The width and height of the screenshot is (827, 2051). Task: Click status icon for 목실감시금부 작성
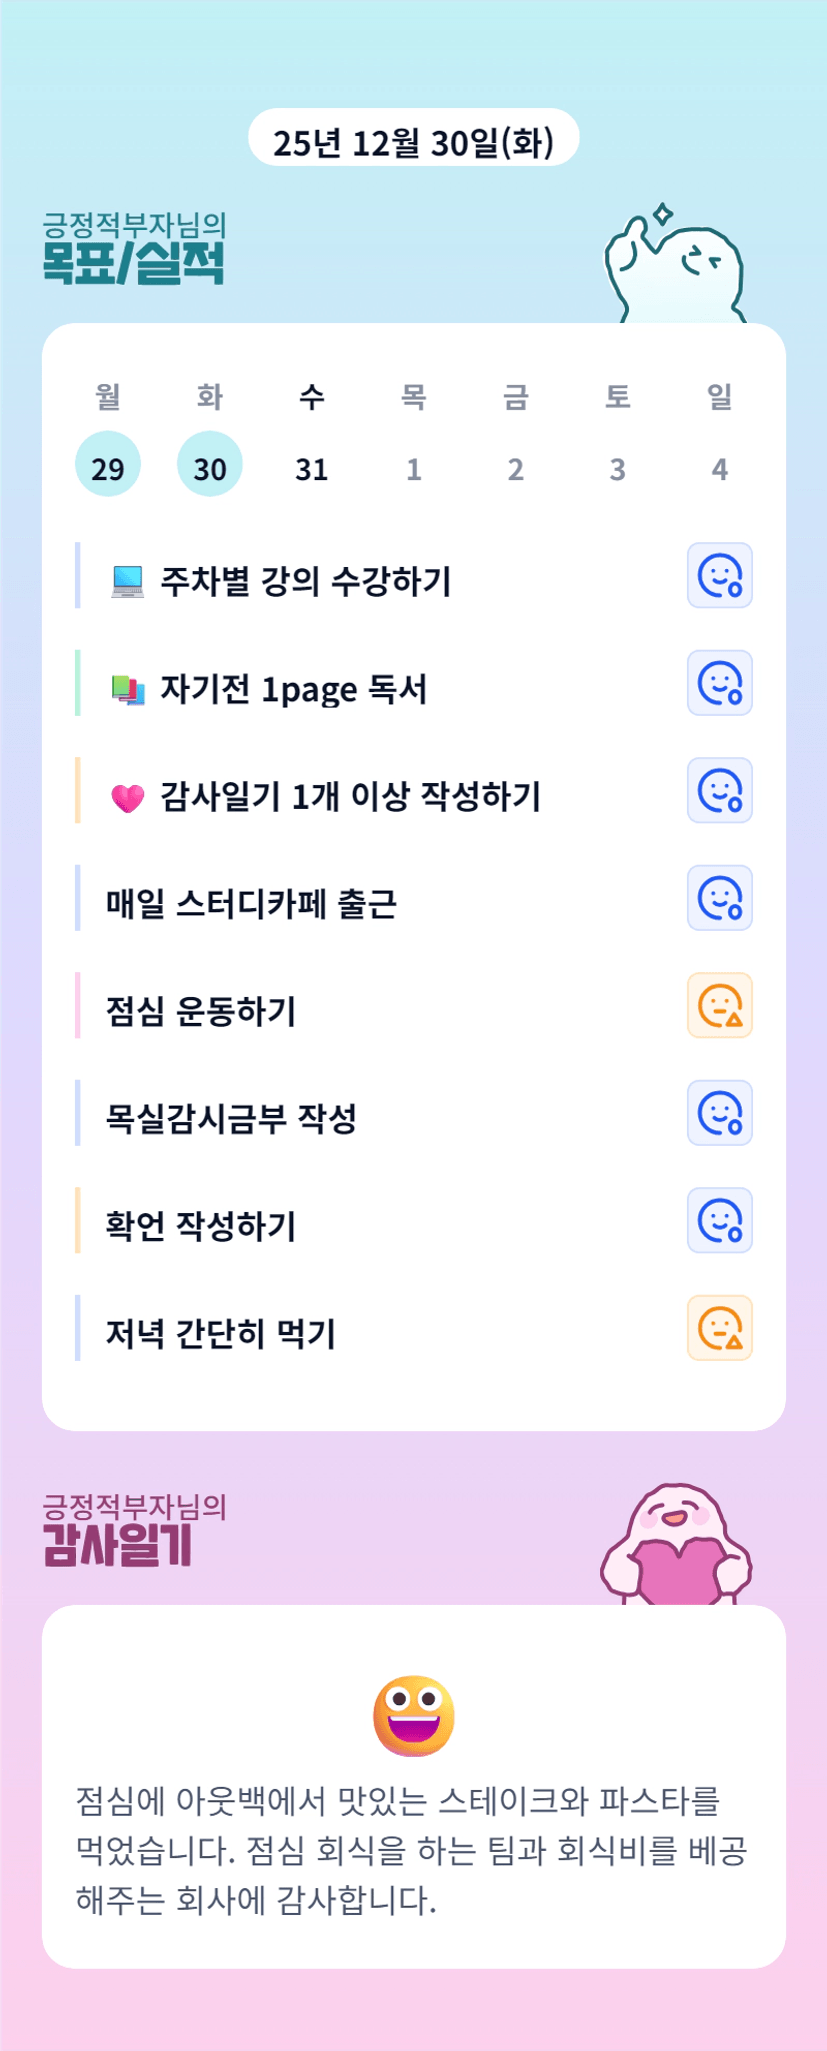[719, 1113]
